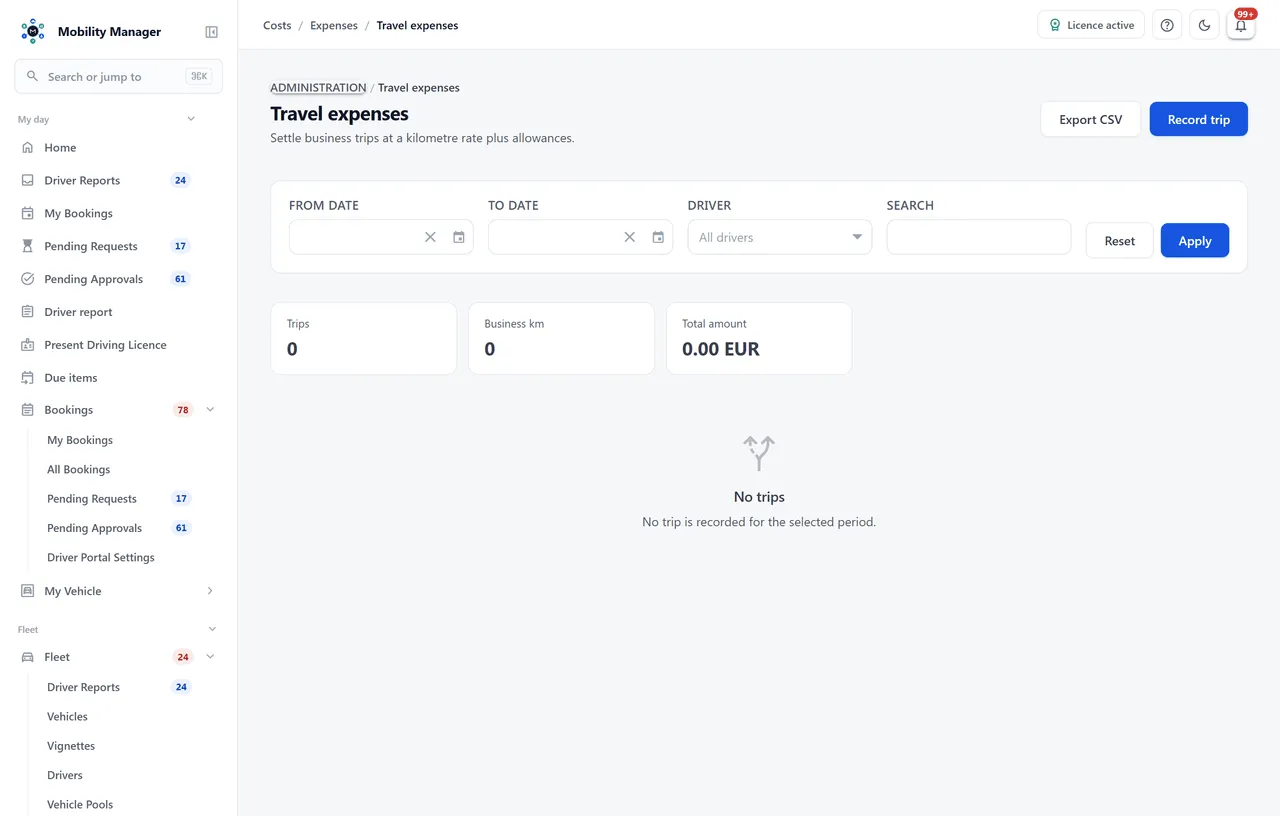Open Vehicles in Fleet menu
Viewport: 1280px width, 816px height.
pyautogui.click(x=67, y=716)
